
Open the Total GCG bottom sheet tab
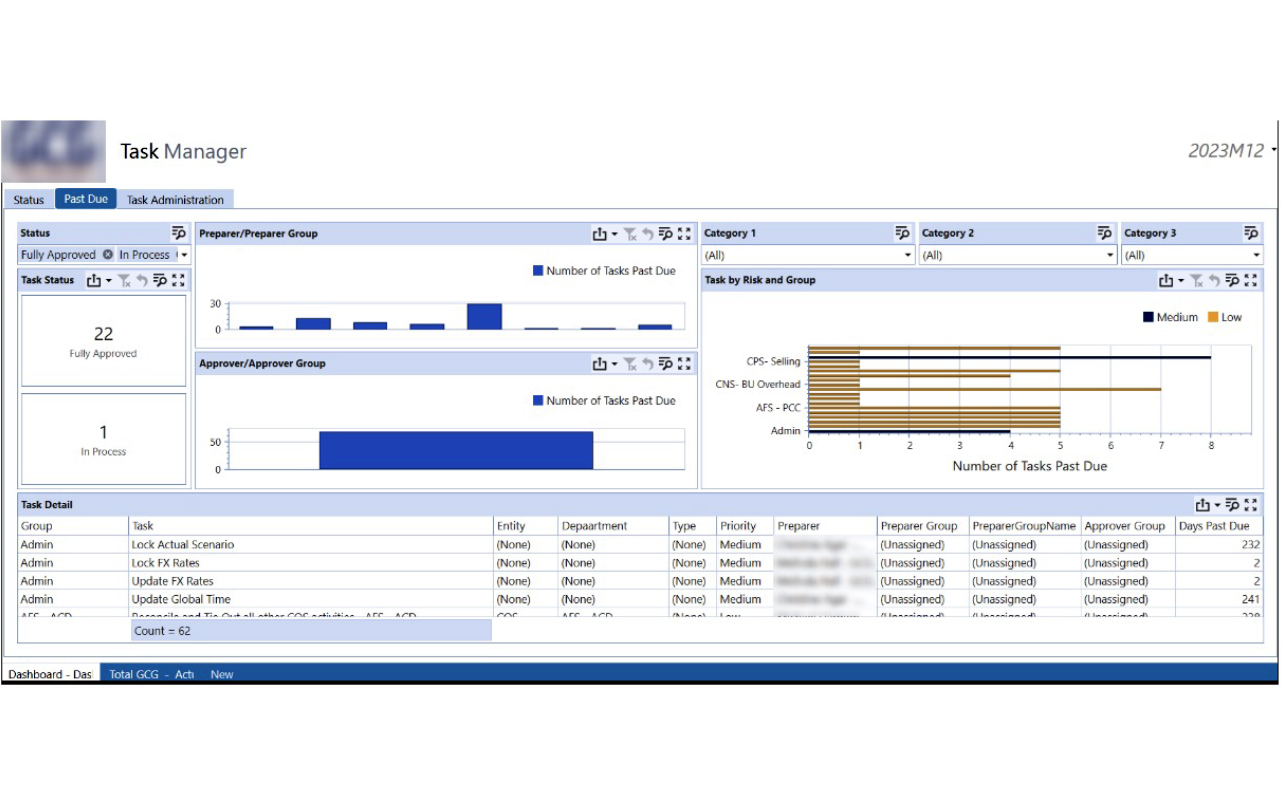151,674
